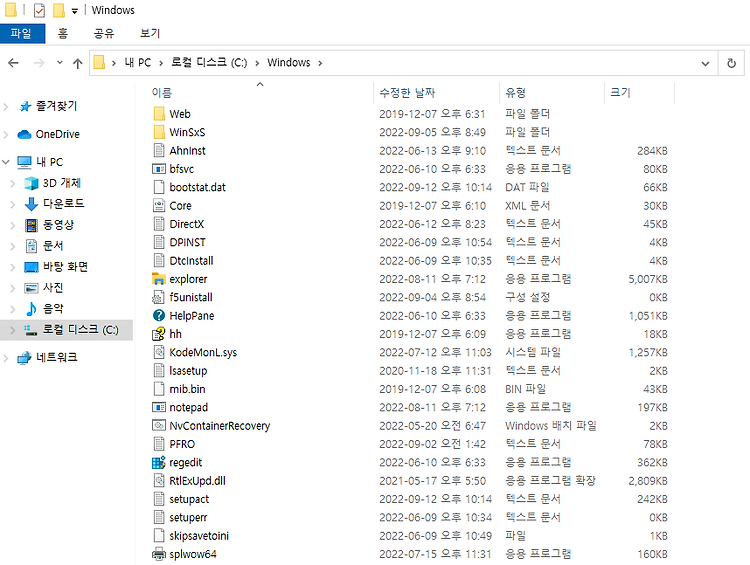The height and width of the screenshot is (565, 750).
Task: Open quick access toolbar customize dropdown
Action: [x=75, y=11]
